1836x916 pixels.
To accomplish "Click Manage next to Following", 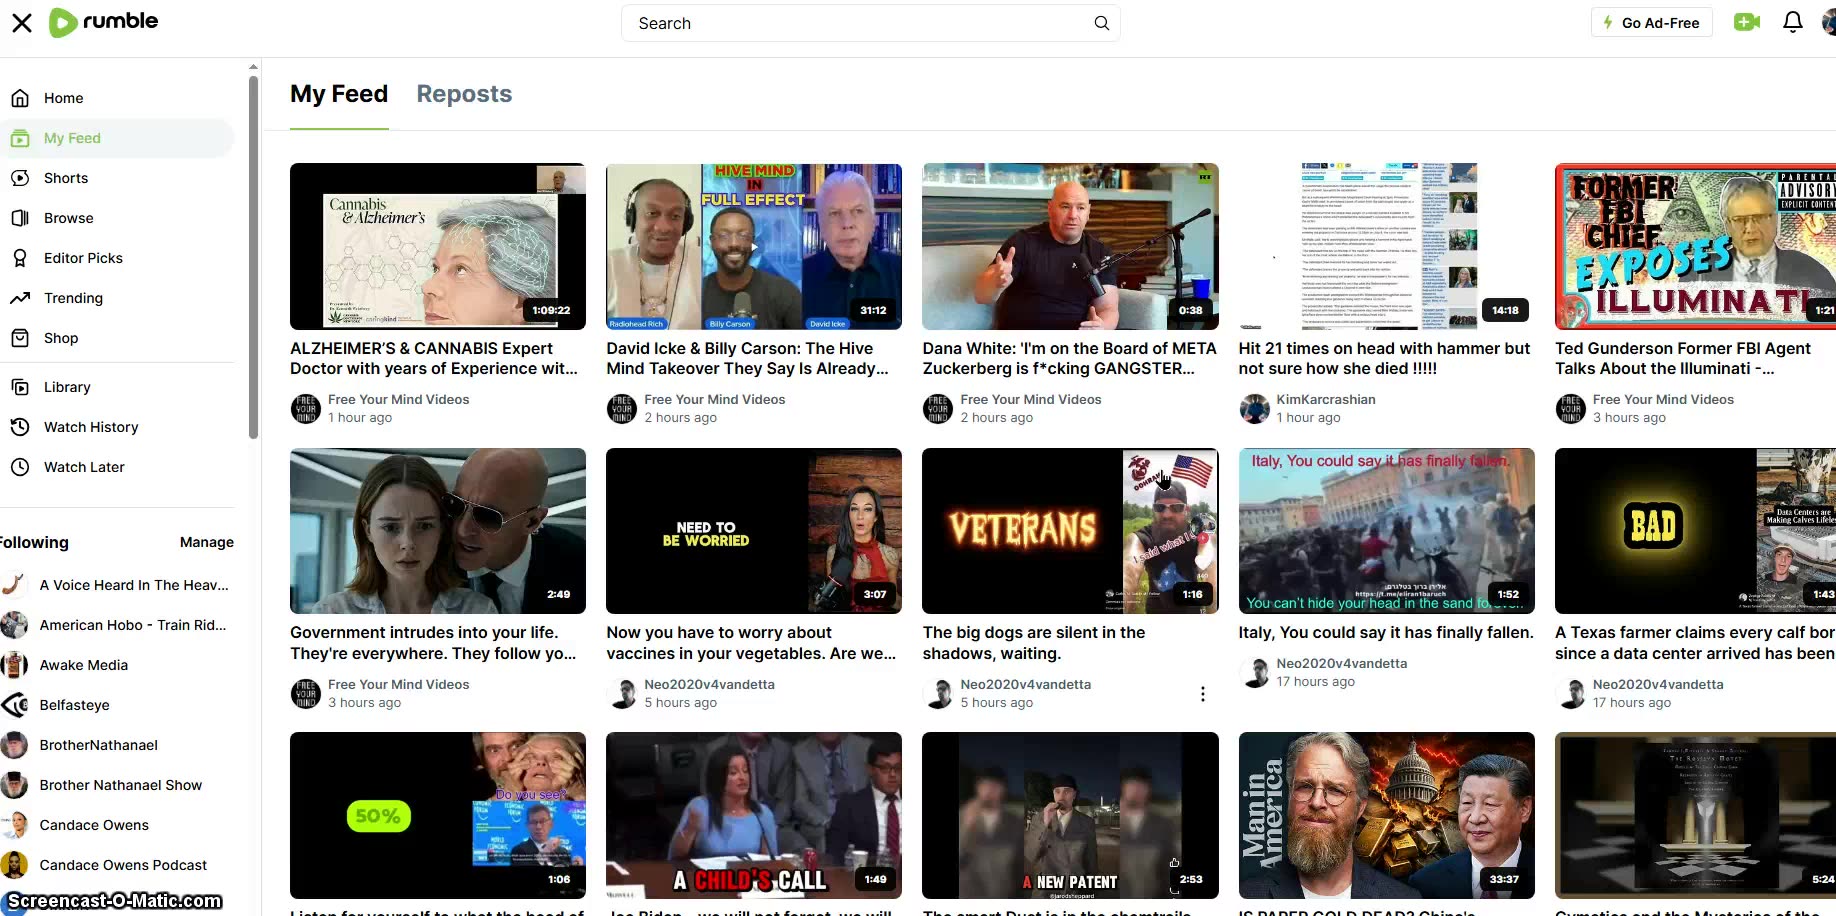I will [207, 542].
